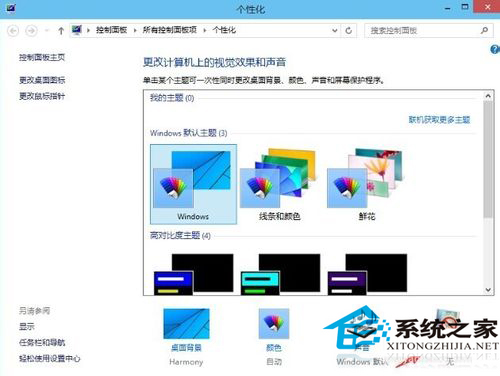Open 颜色 color settings icon

pos(274,323)
